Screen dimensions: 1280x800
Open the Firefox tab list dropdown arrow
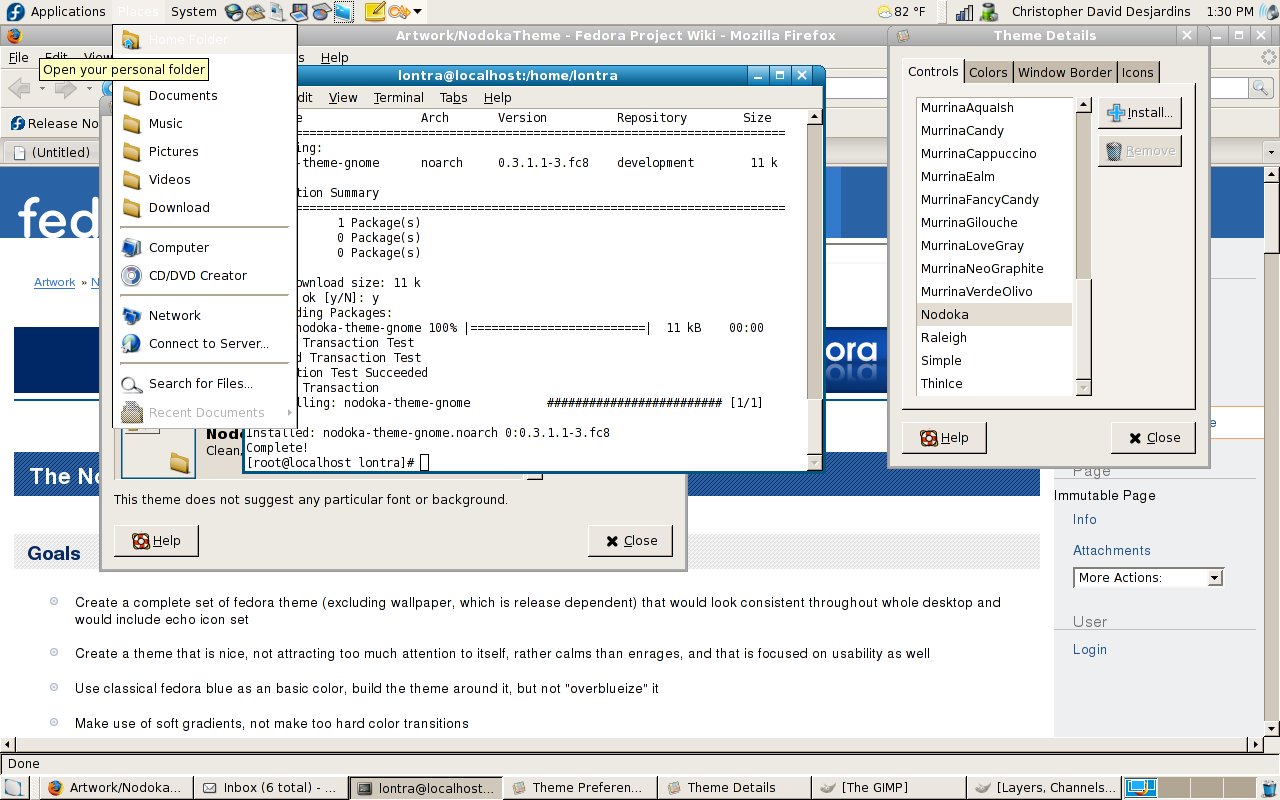click(x=1271, y=152)
